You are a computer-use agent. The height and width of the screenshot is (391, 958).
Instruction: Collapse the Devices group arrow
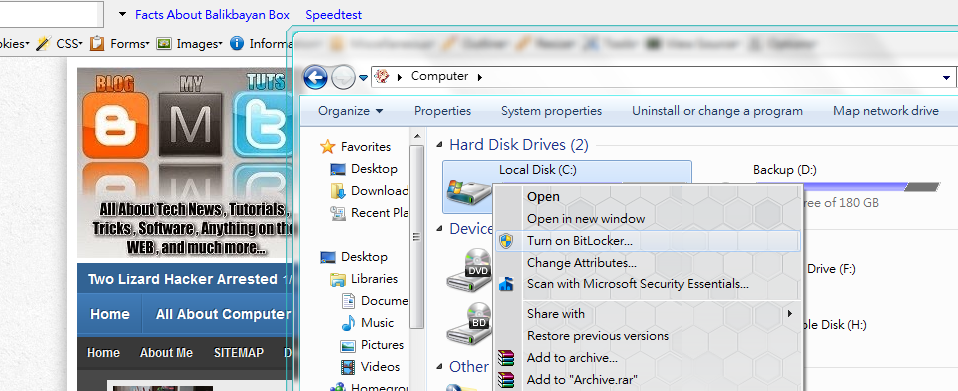coord(440,229)
